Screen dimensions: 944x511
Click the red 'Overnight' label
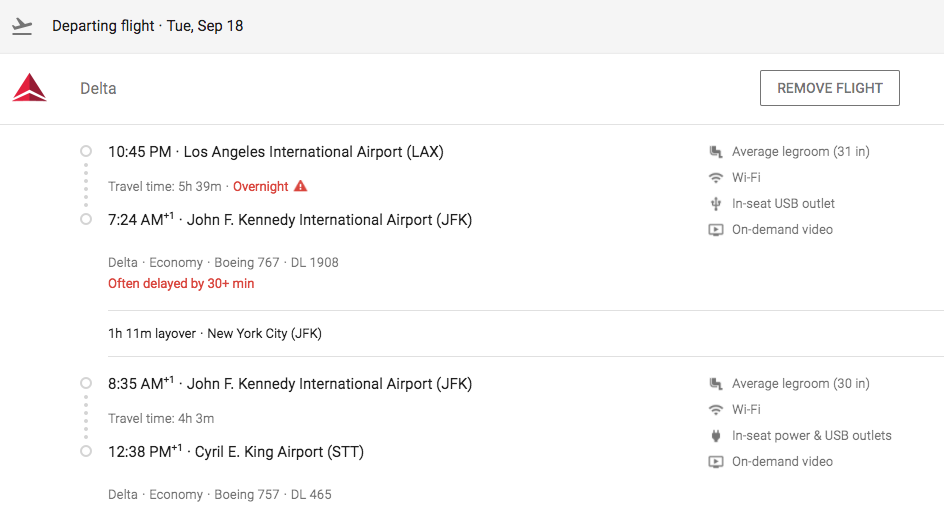[260, 187]
